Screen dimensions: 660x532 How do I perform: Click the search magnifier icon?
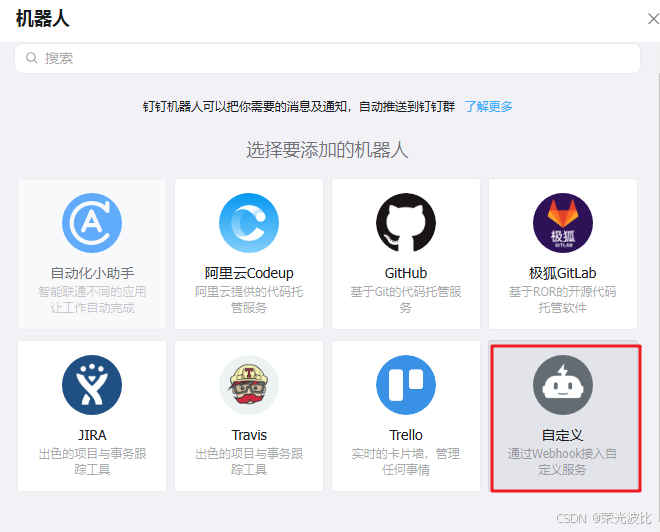[x=32, y=58]
